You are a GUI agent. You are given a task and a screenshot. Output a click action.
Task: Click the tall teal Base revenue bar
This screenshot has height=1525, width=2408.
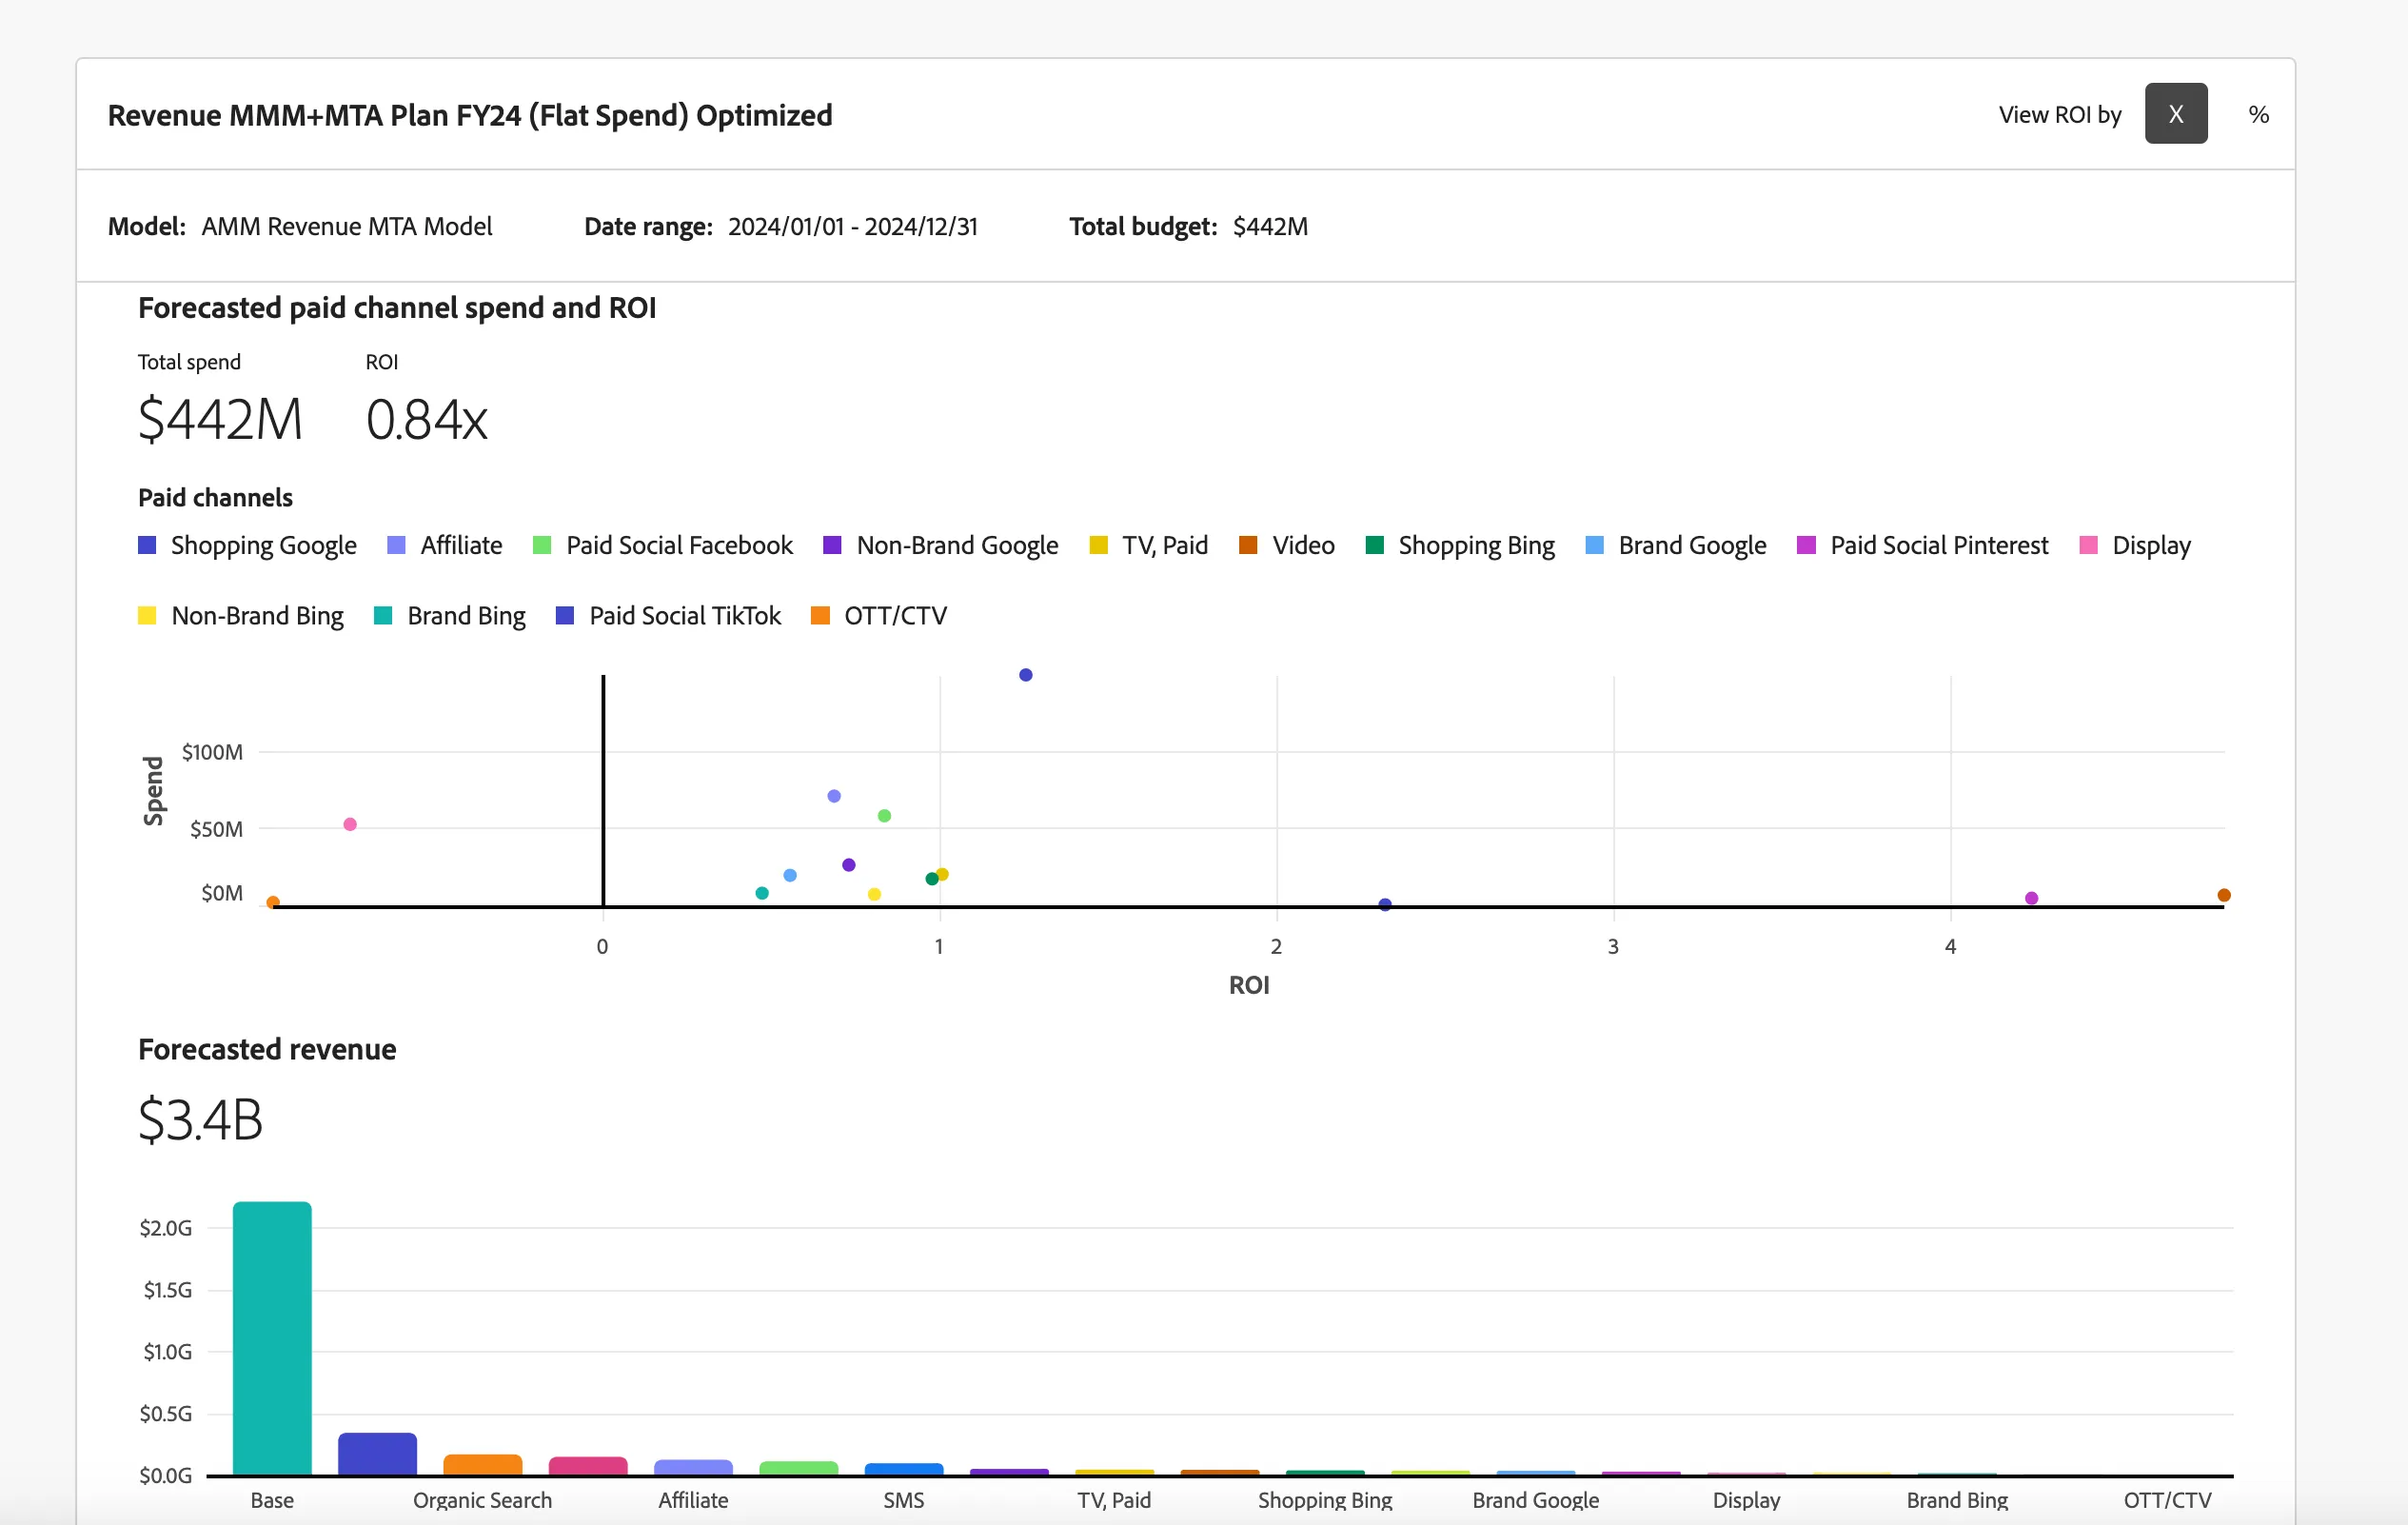(x=272, y=1338)
